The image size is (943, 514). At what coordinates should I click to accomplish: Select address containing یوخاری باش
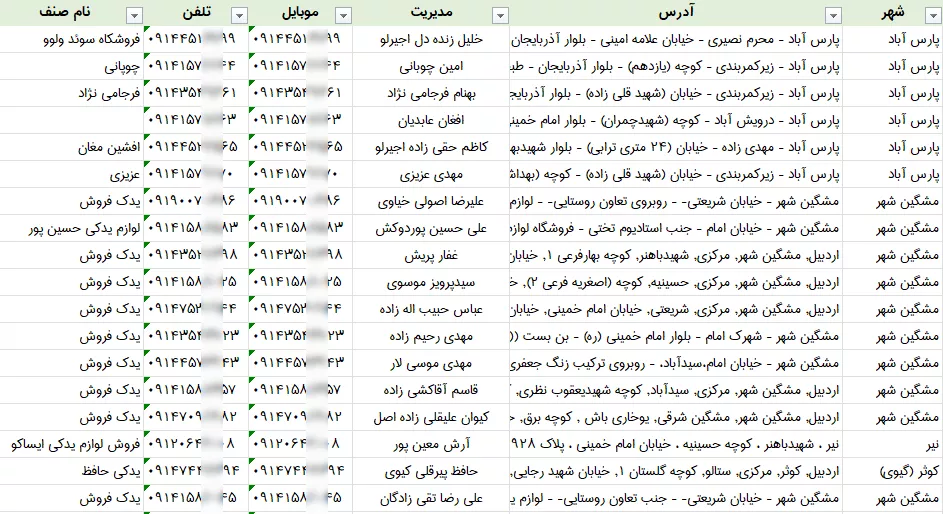pyautogui.click(x=676, y=418)
